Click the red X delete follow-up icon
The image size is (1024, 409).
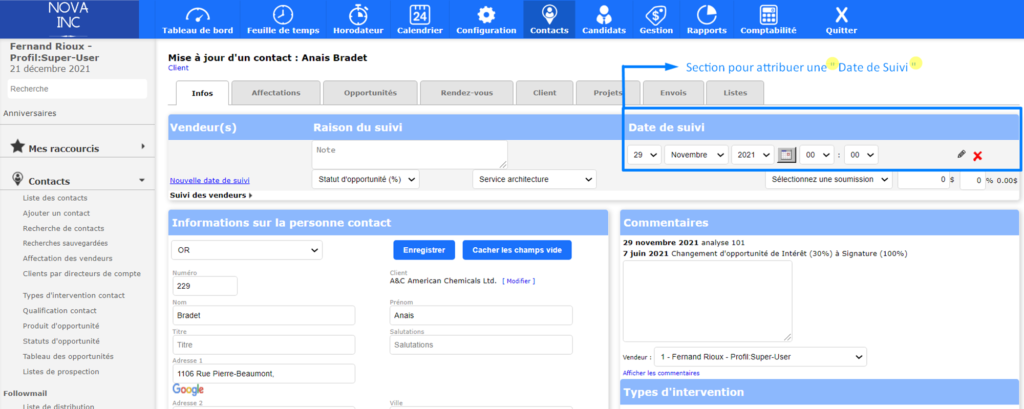coord(977,156)
